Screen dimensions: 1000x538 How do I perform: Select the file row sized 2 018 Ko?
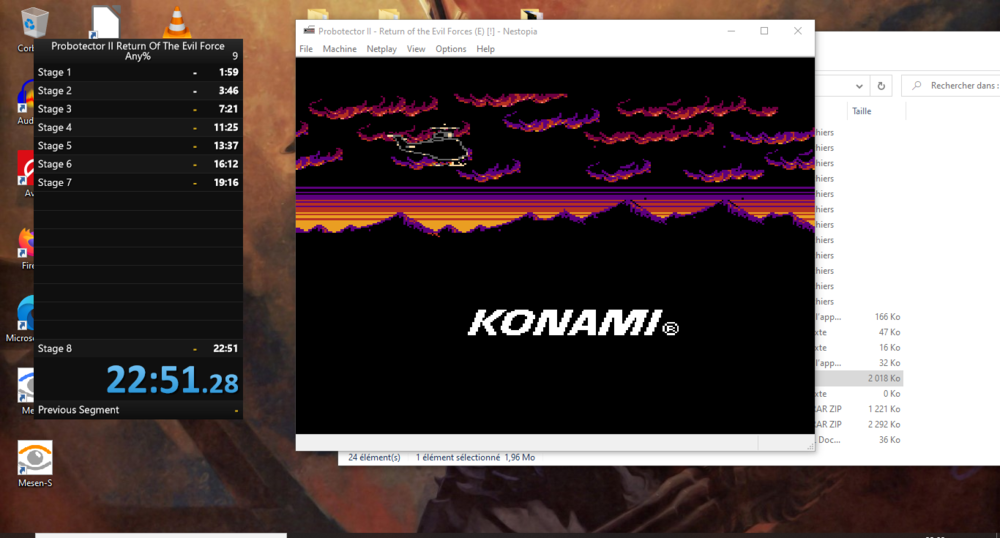[x=859, y=378]
